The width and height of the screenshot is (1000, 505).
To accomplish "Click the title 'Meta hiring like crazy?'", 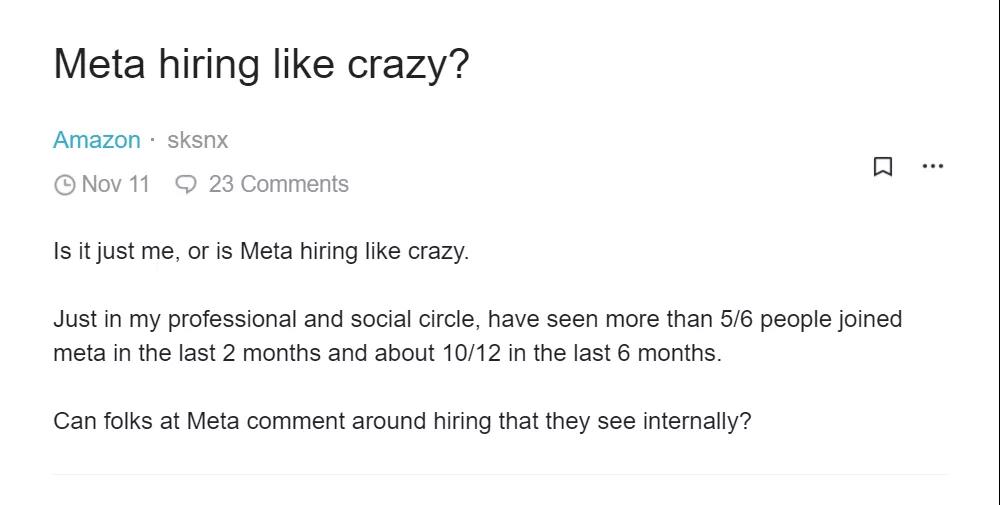I will [x=261, y=64].
